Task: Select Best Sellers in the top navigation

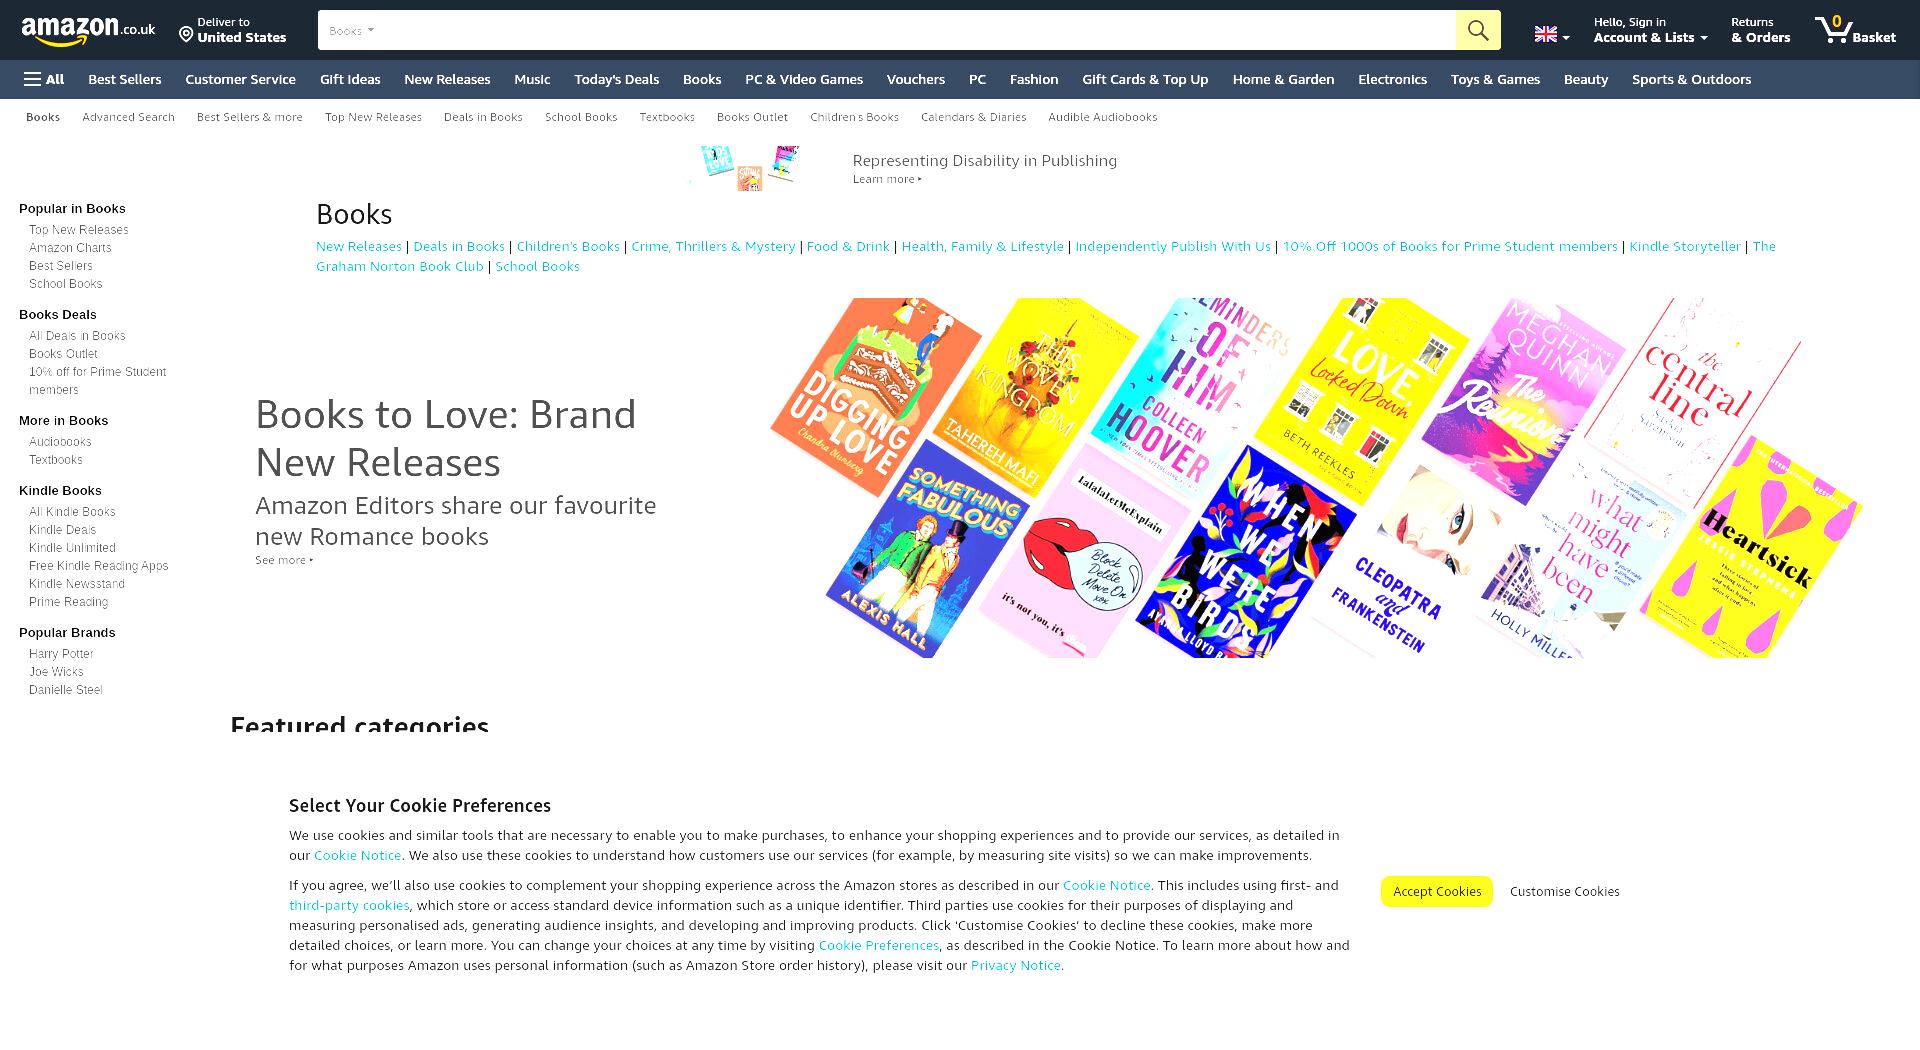Action: 124,79
